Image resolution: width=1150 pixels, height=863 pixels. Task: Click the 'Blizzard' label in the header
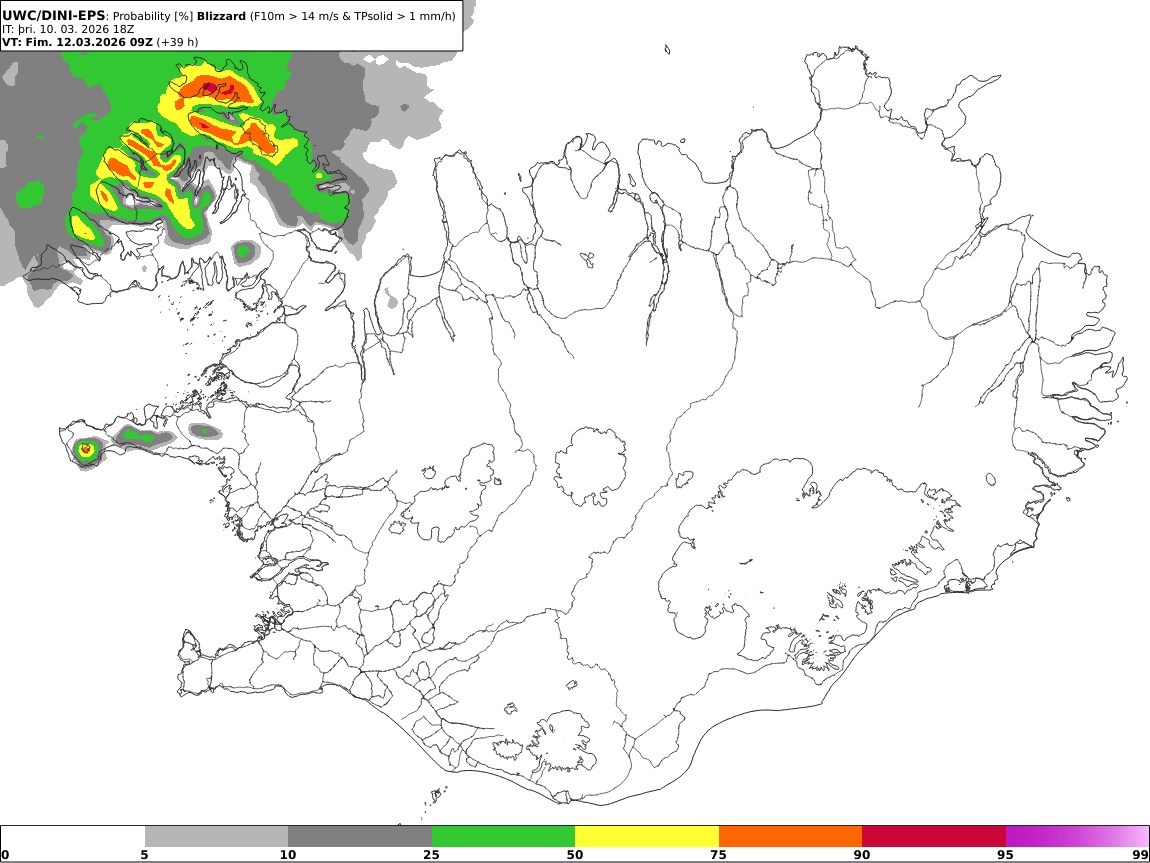pyautogui.click(x=221, y=16)
